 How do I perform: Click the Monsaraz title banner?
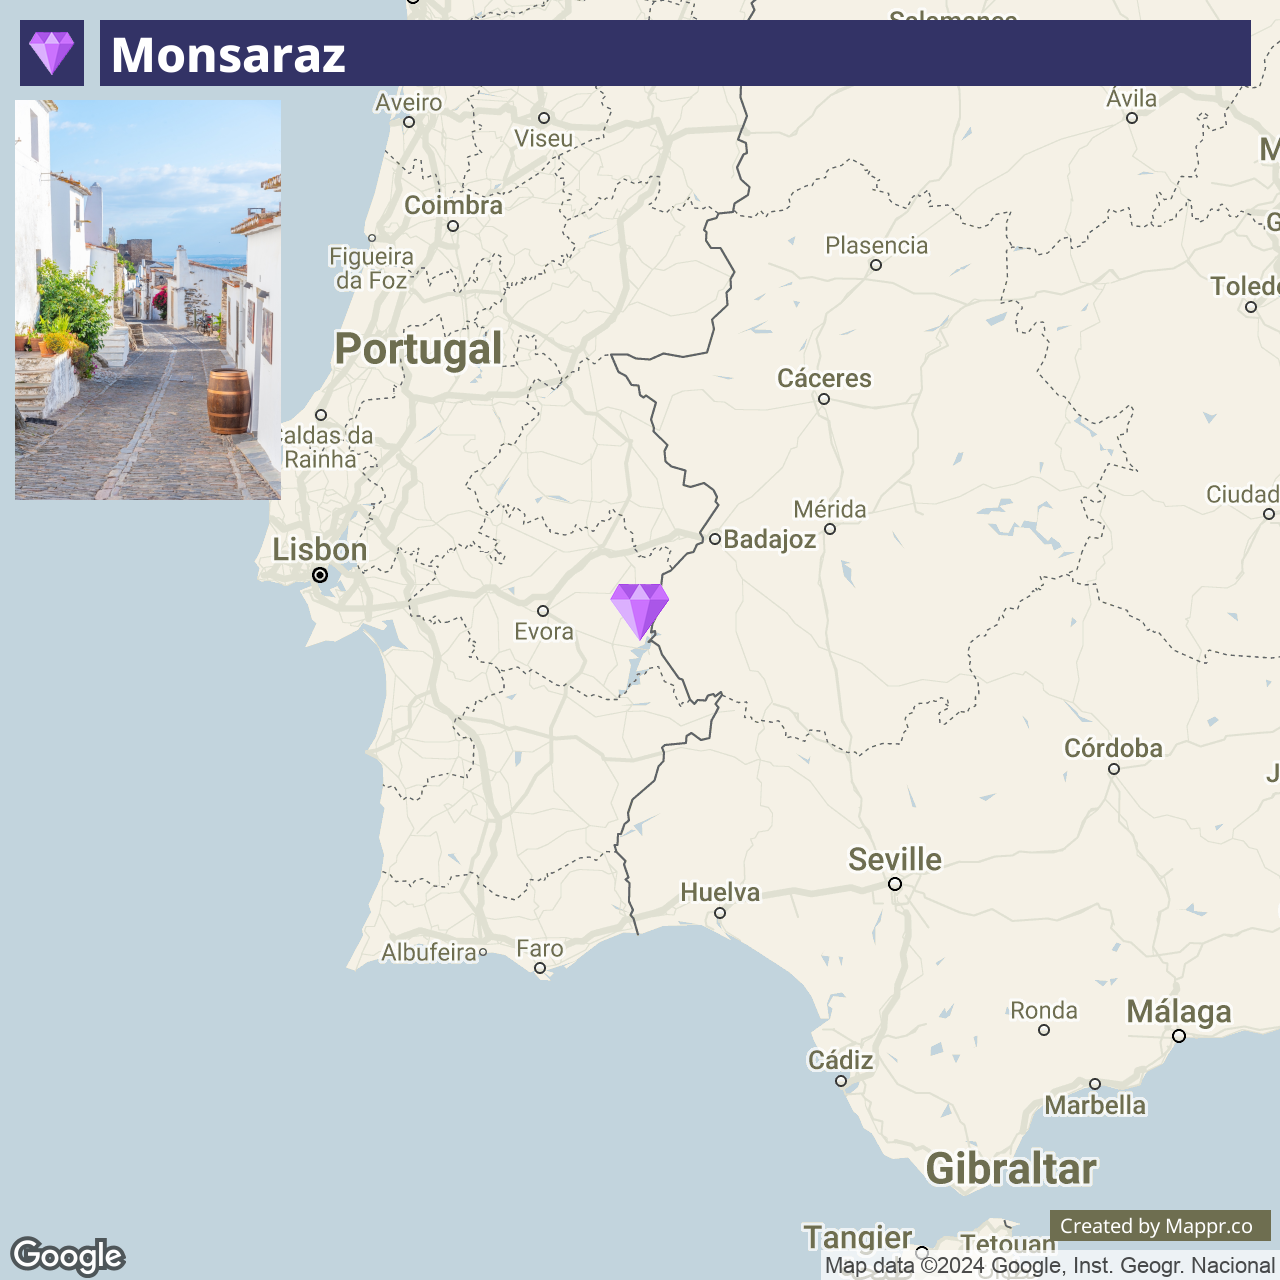[675, 53]
